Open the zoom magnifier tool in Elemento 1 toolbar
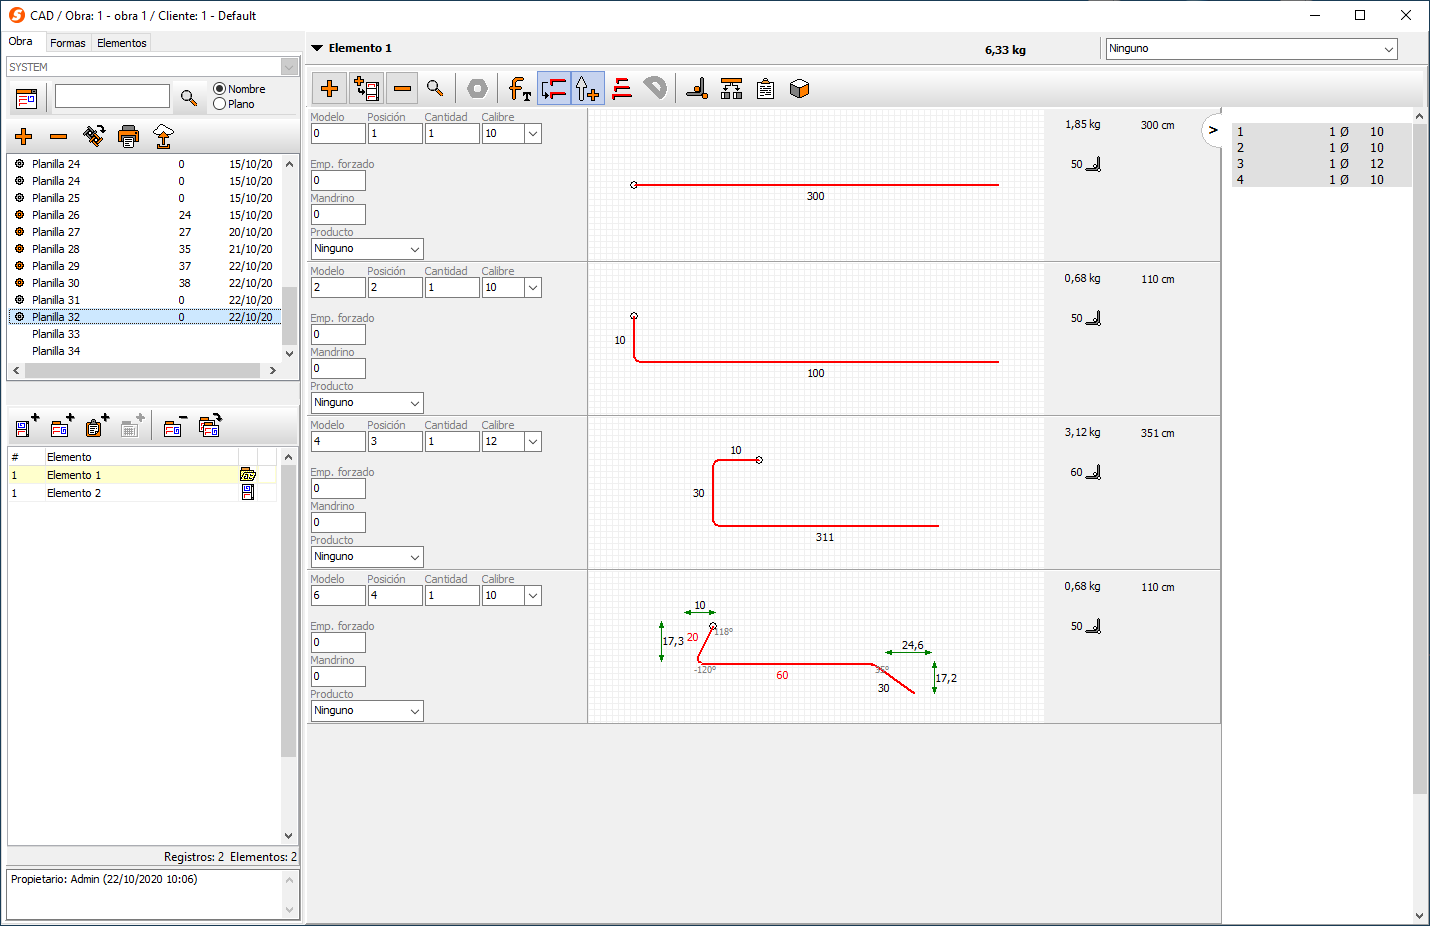This screenshot has width=1434, height=932. [435, 88]
